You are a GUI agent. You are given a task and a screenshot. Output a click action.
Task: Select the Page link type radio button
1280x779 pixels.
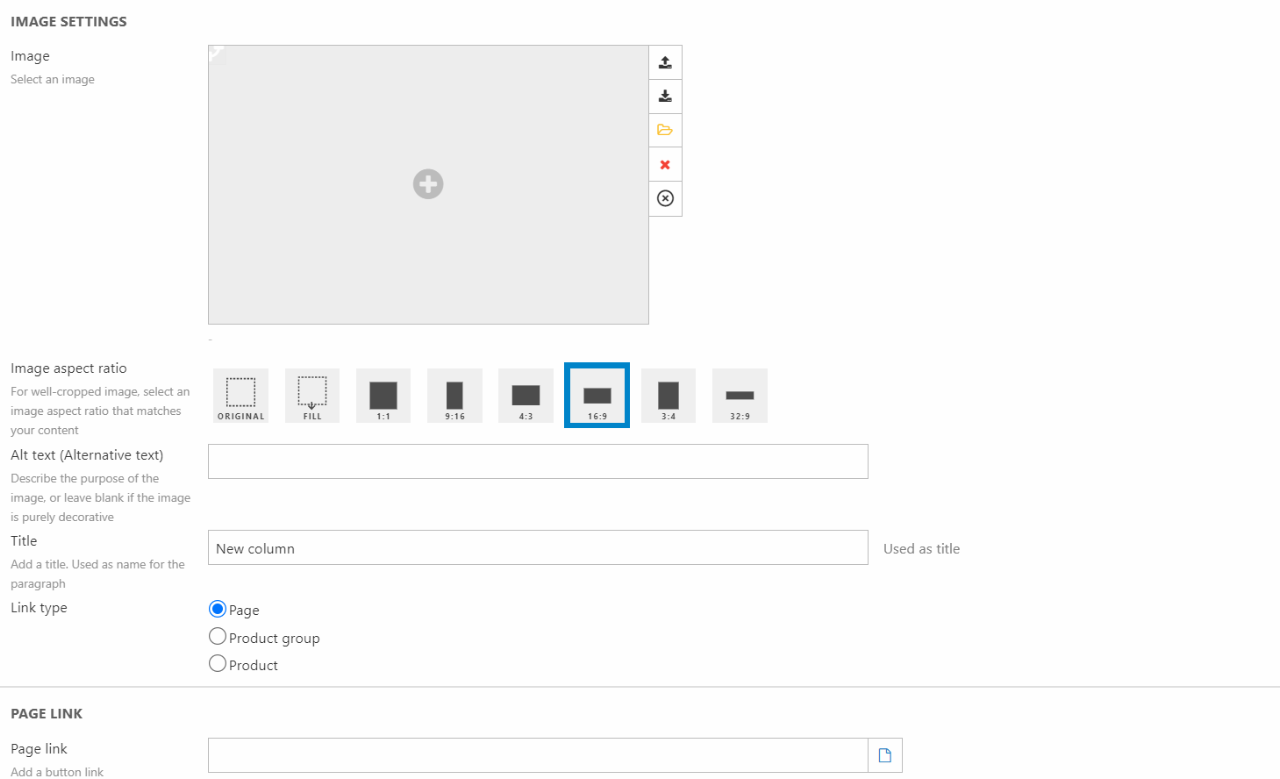pyautogui.click(x=217, y=609)
